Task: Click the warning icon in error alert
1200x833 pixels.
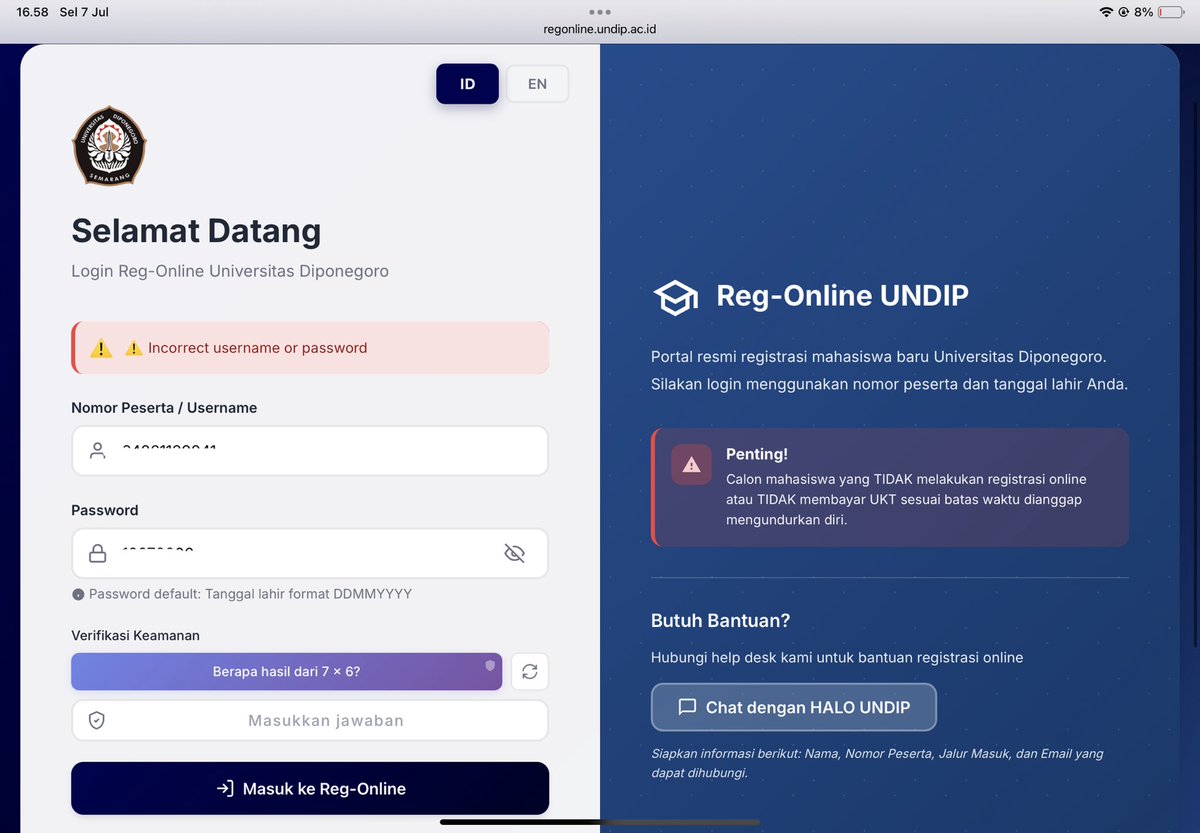Action: tap(101, 348)
